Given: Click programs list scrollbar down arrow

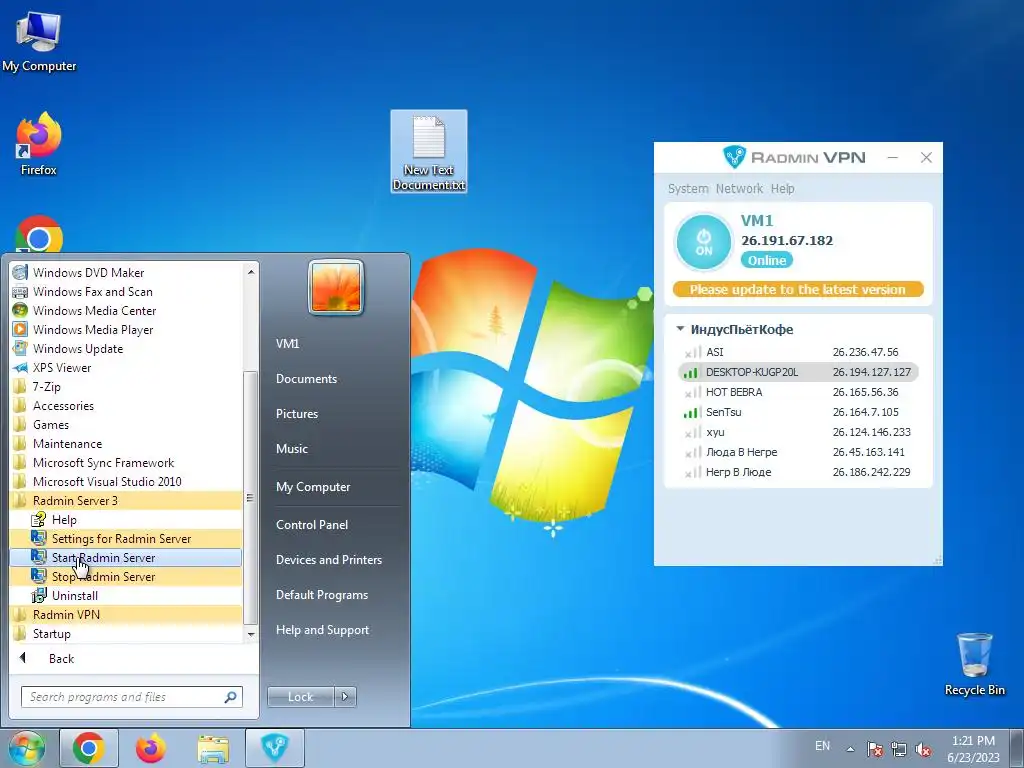Looking at the screenshot, I should (251, 634).
